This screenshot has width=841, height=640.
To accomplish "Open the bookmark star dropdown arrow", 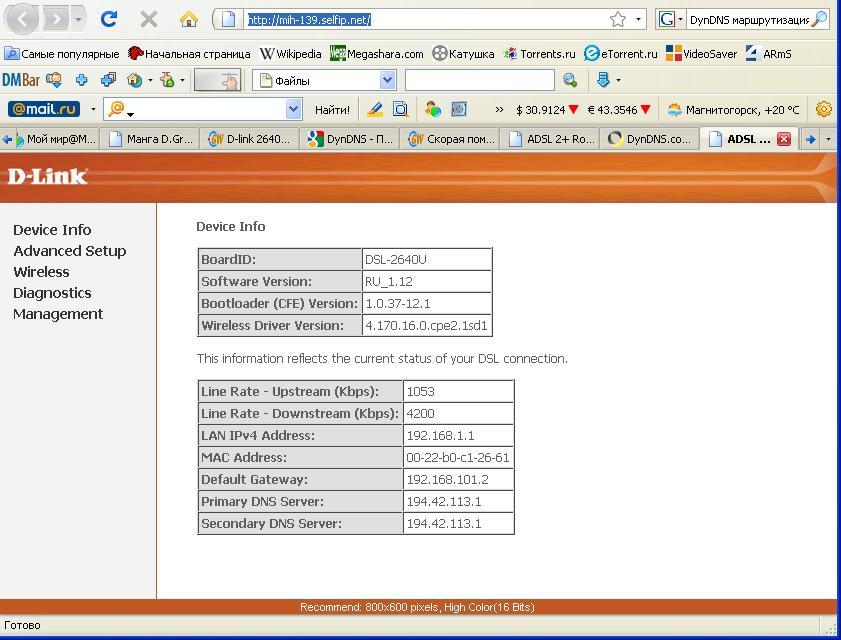I will coord(638,20).
